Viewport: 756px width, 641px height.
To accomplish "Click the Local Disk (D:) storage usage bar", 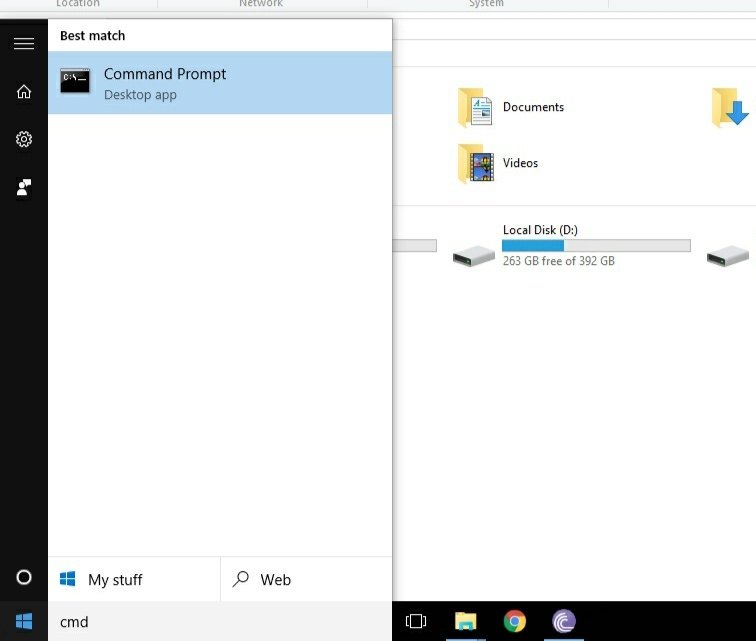I will (596, 246).
